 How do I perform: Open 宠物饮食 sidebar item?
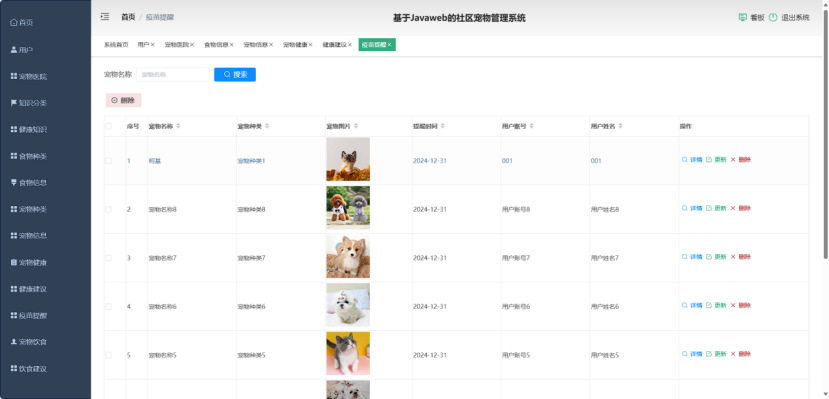(x=29, y=342)
